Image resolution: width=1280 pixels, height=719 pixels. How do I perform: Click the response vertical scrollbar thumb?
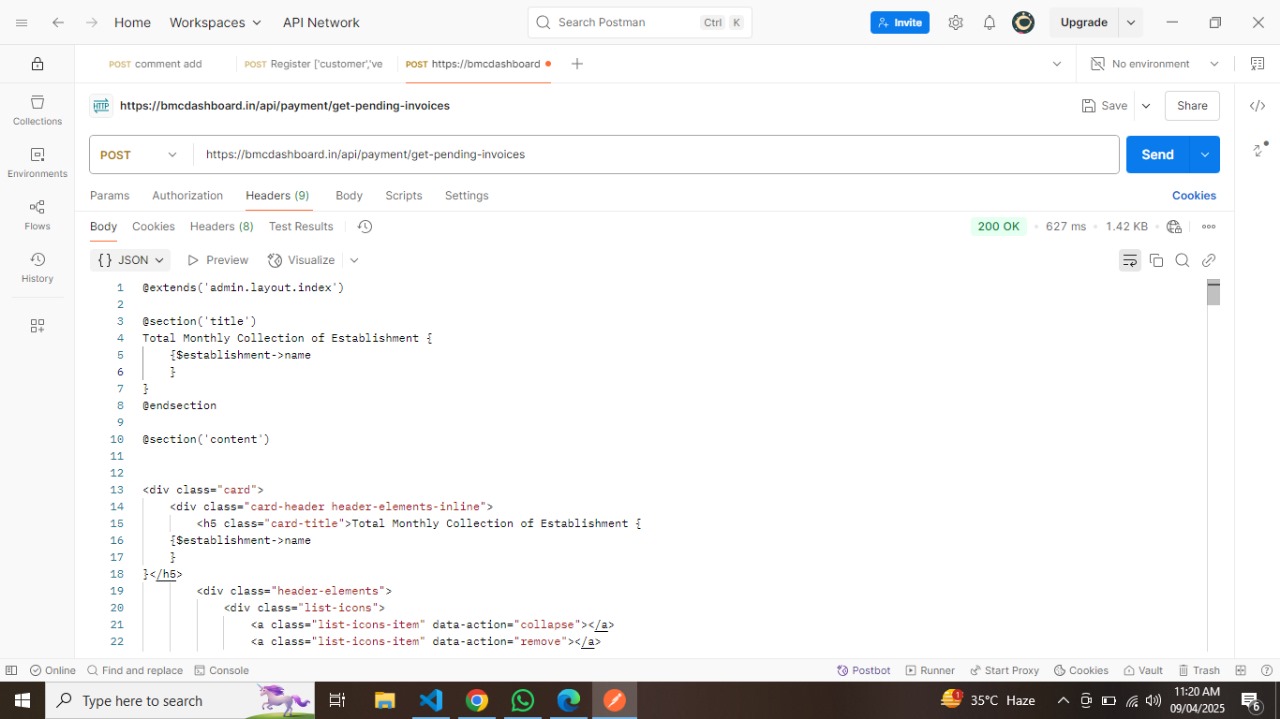click(1213, 293)
